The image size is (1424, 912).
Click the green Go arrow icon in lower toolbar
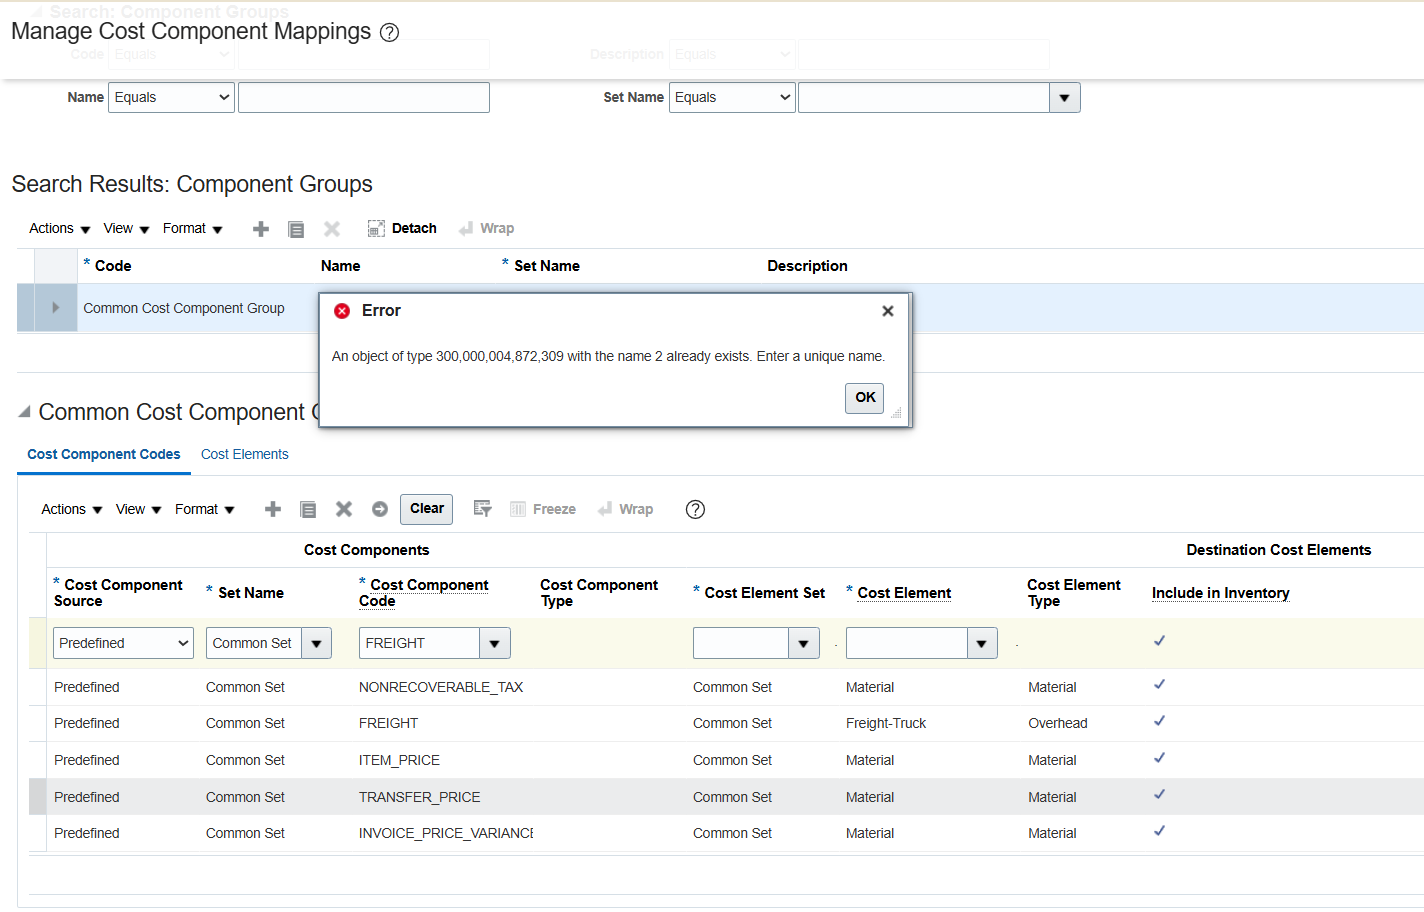380,509
